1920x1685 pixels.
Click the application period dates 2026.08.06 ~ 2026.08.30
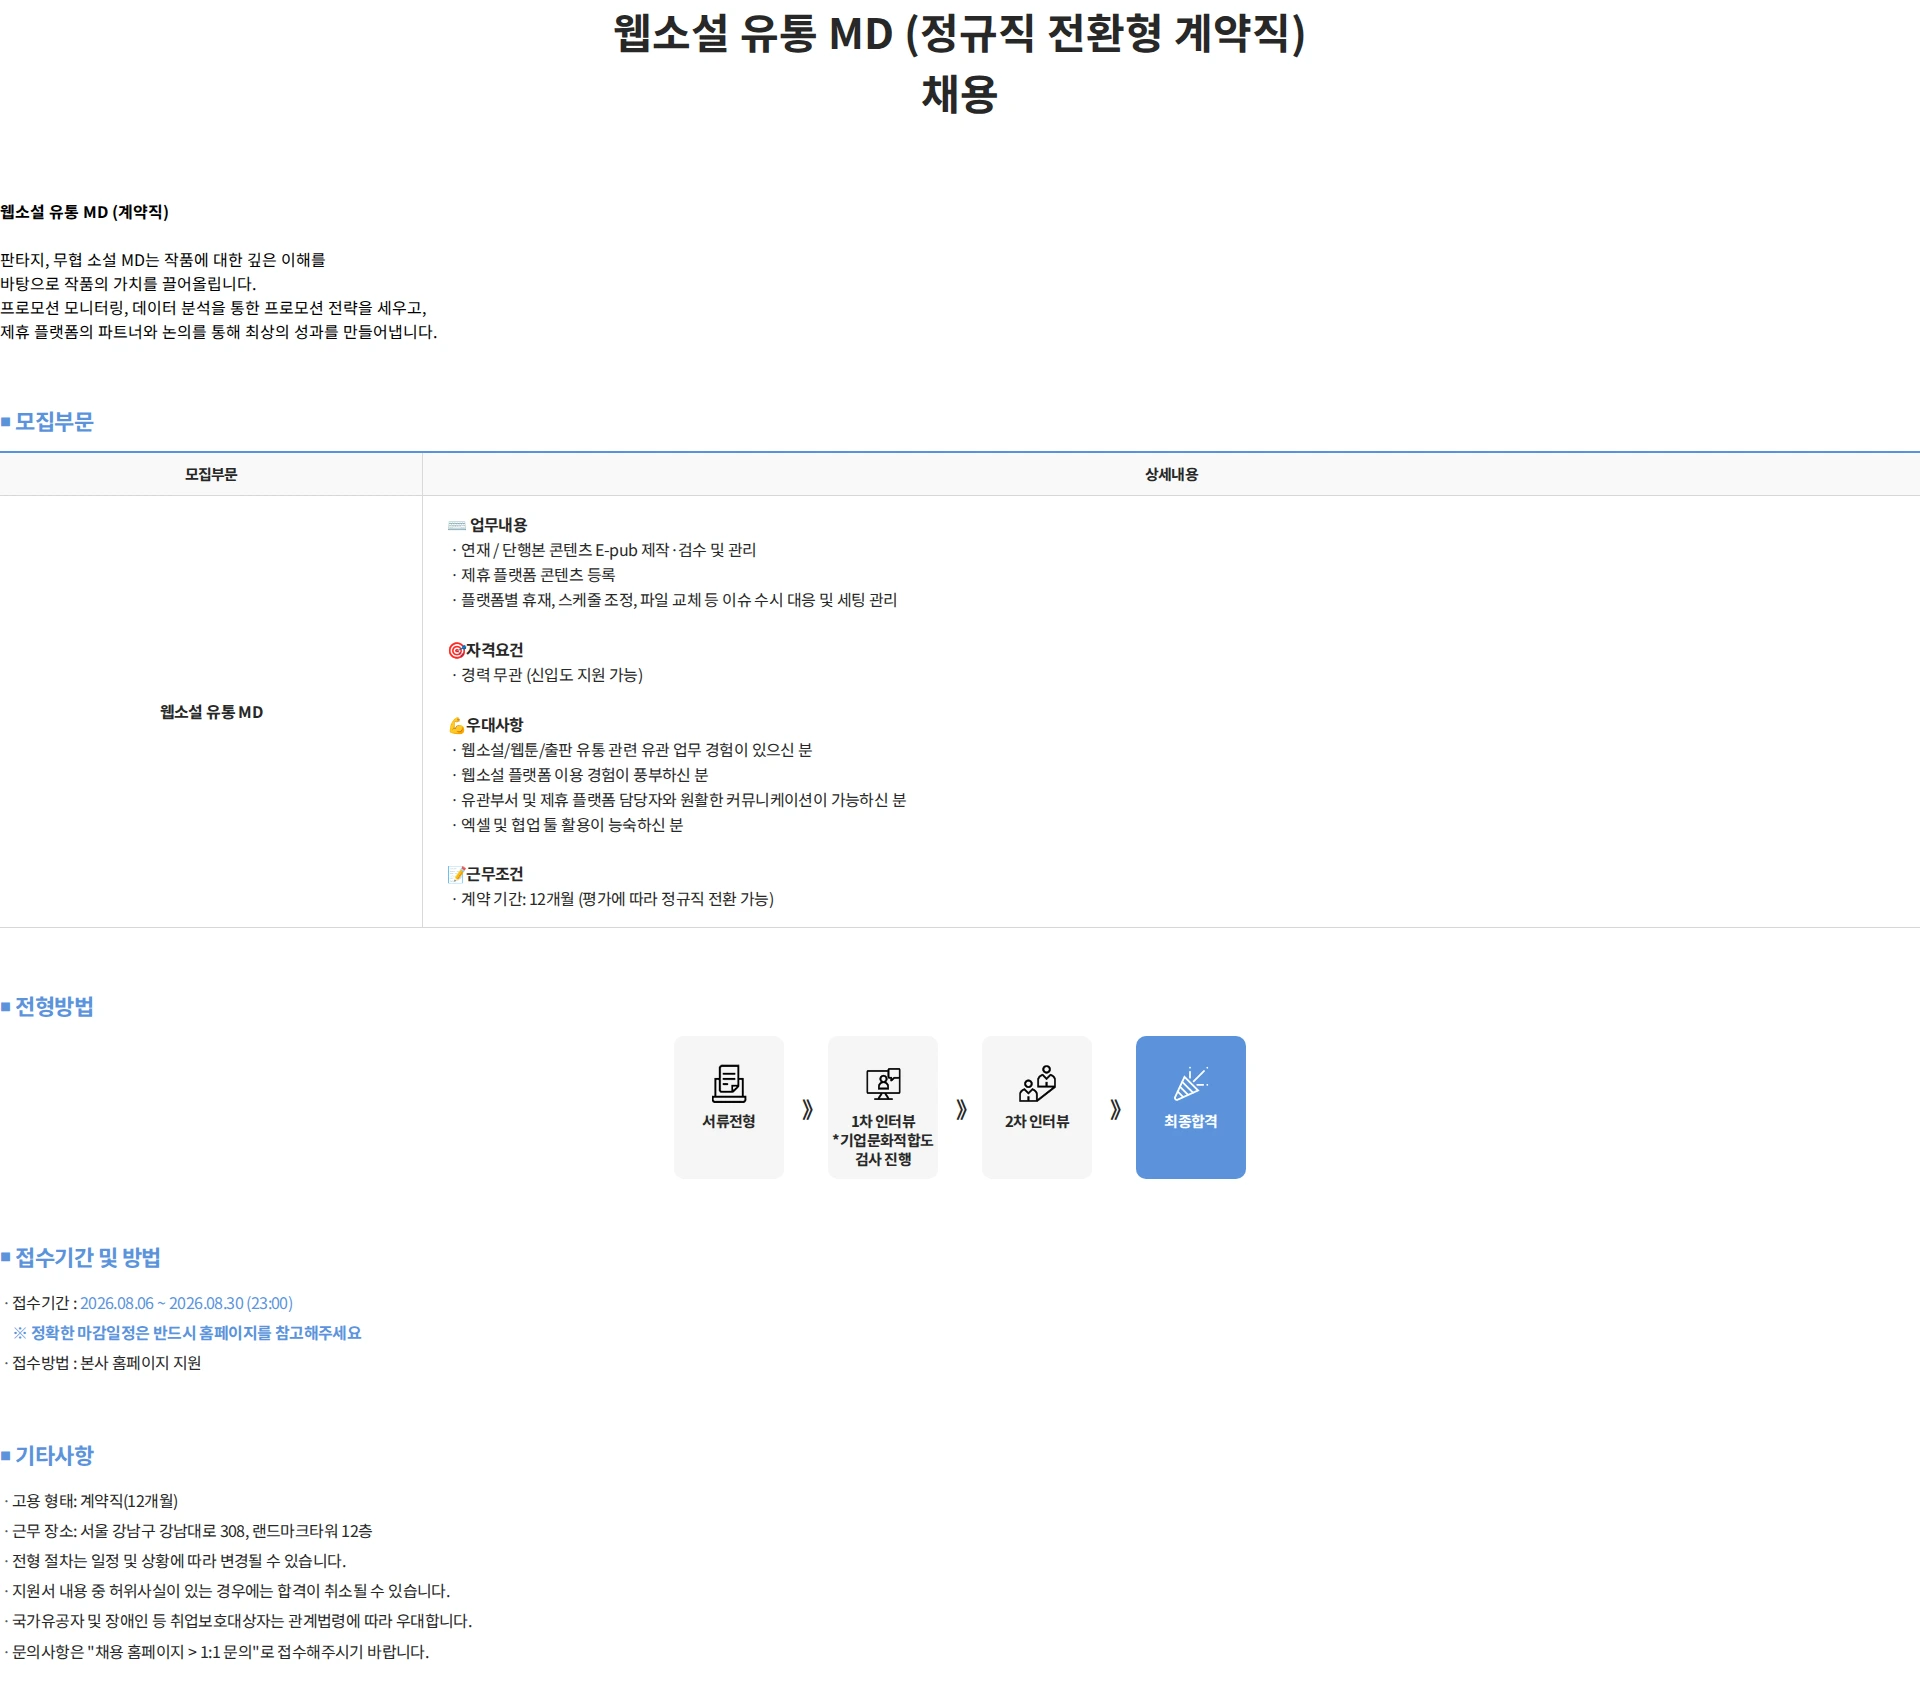[186, 1303]
